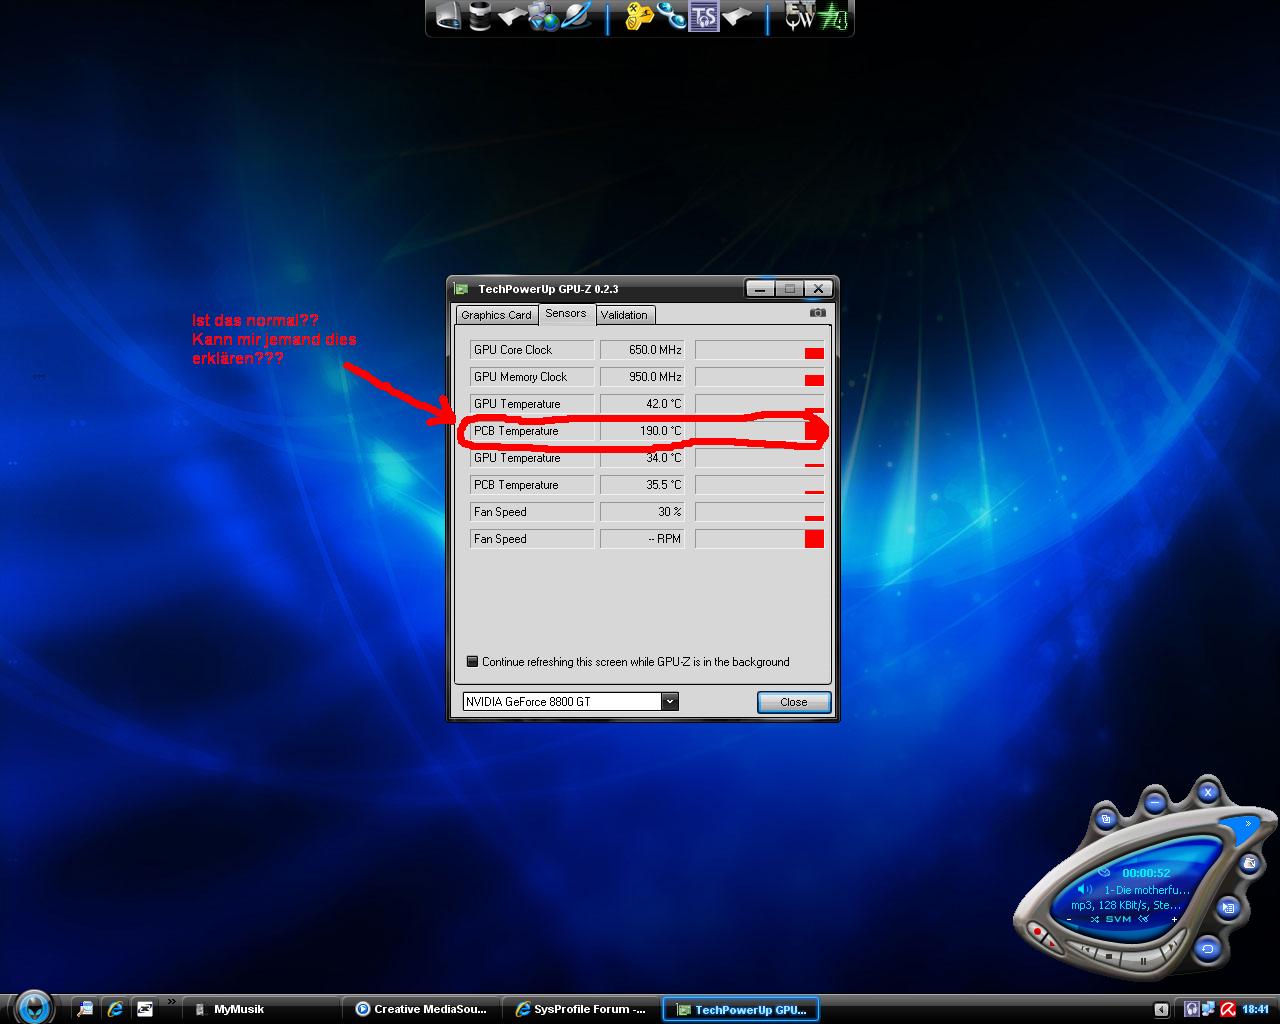Click the media player eject/open media button
Viewport: 1280px width, 1024px height.
pos(1249,864)
